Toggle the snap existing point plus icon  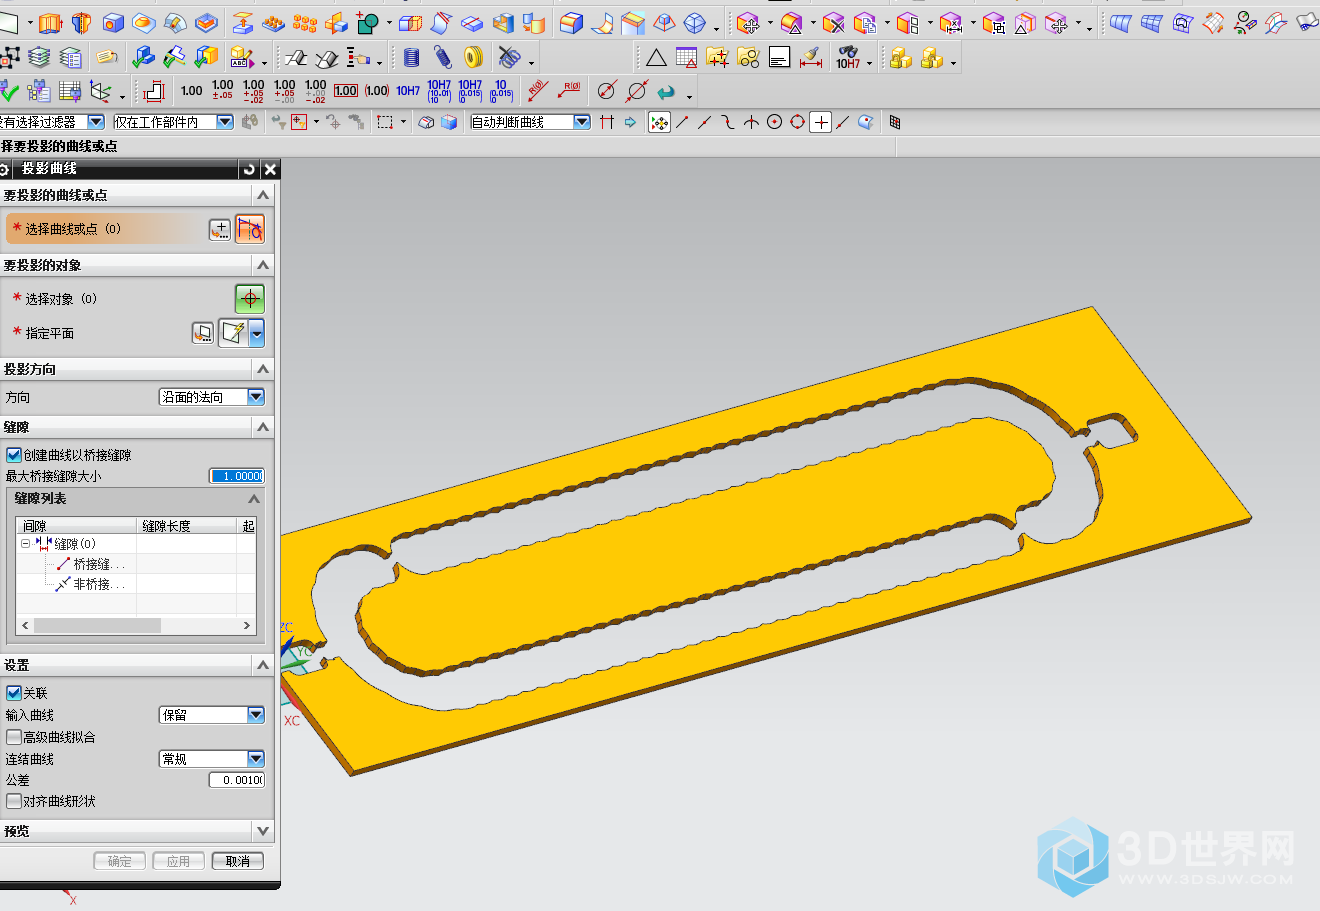point(820,122)
